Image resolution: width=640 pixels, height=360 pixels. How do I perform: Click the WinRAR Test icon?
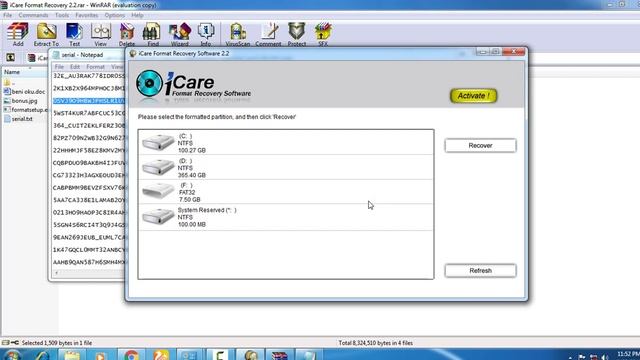pyautogui.click(x=74, y=34)
